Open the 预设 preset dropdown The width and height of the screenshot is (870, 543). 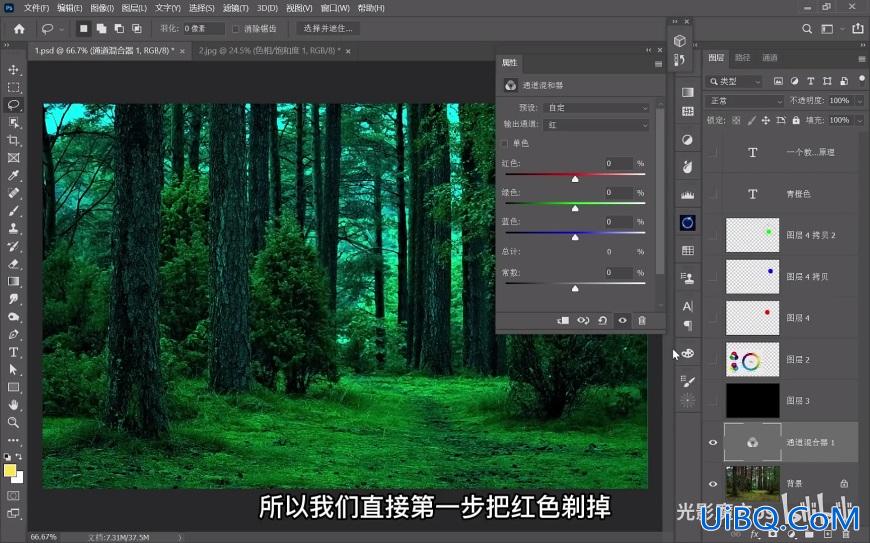[x=597, y=108]
